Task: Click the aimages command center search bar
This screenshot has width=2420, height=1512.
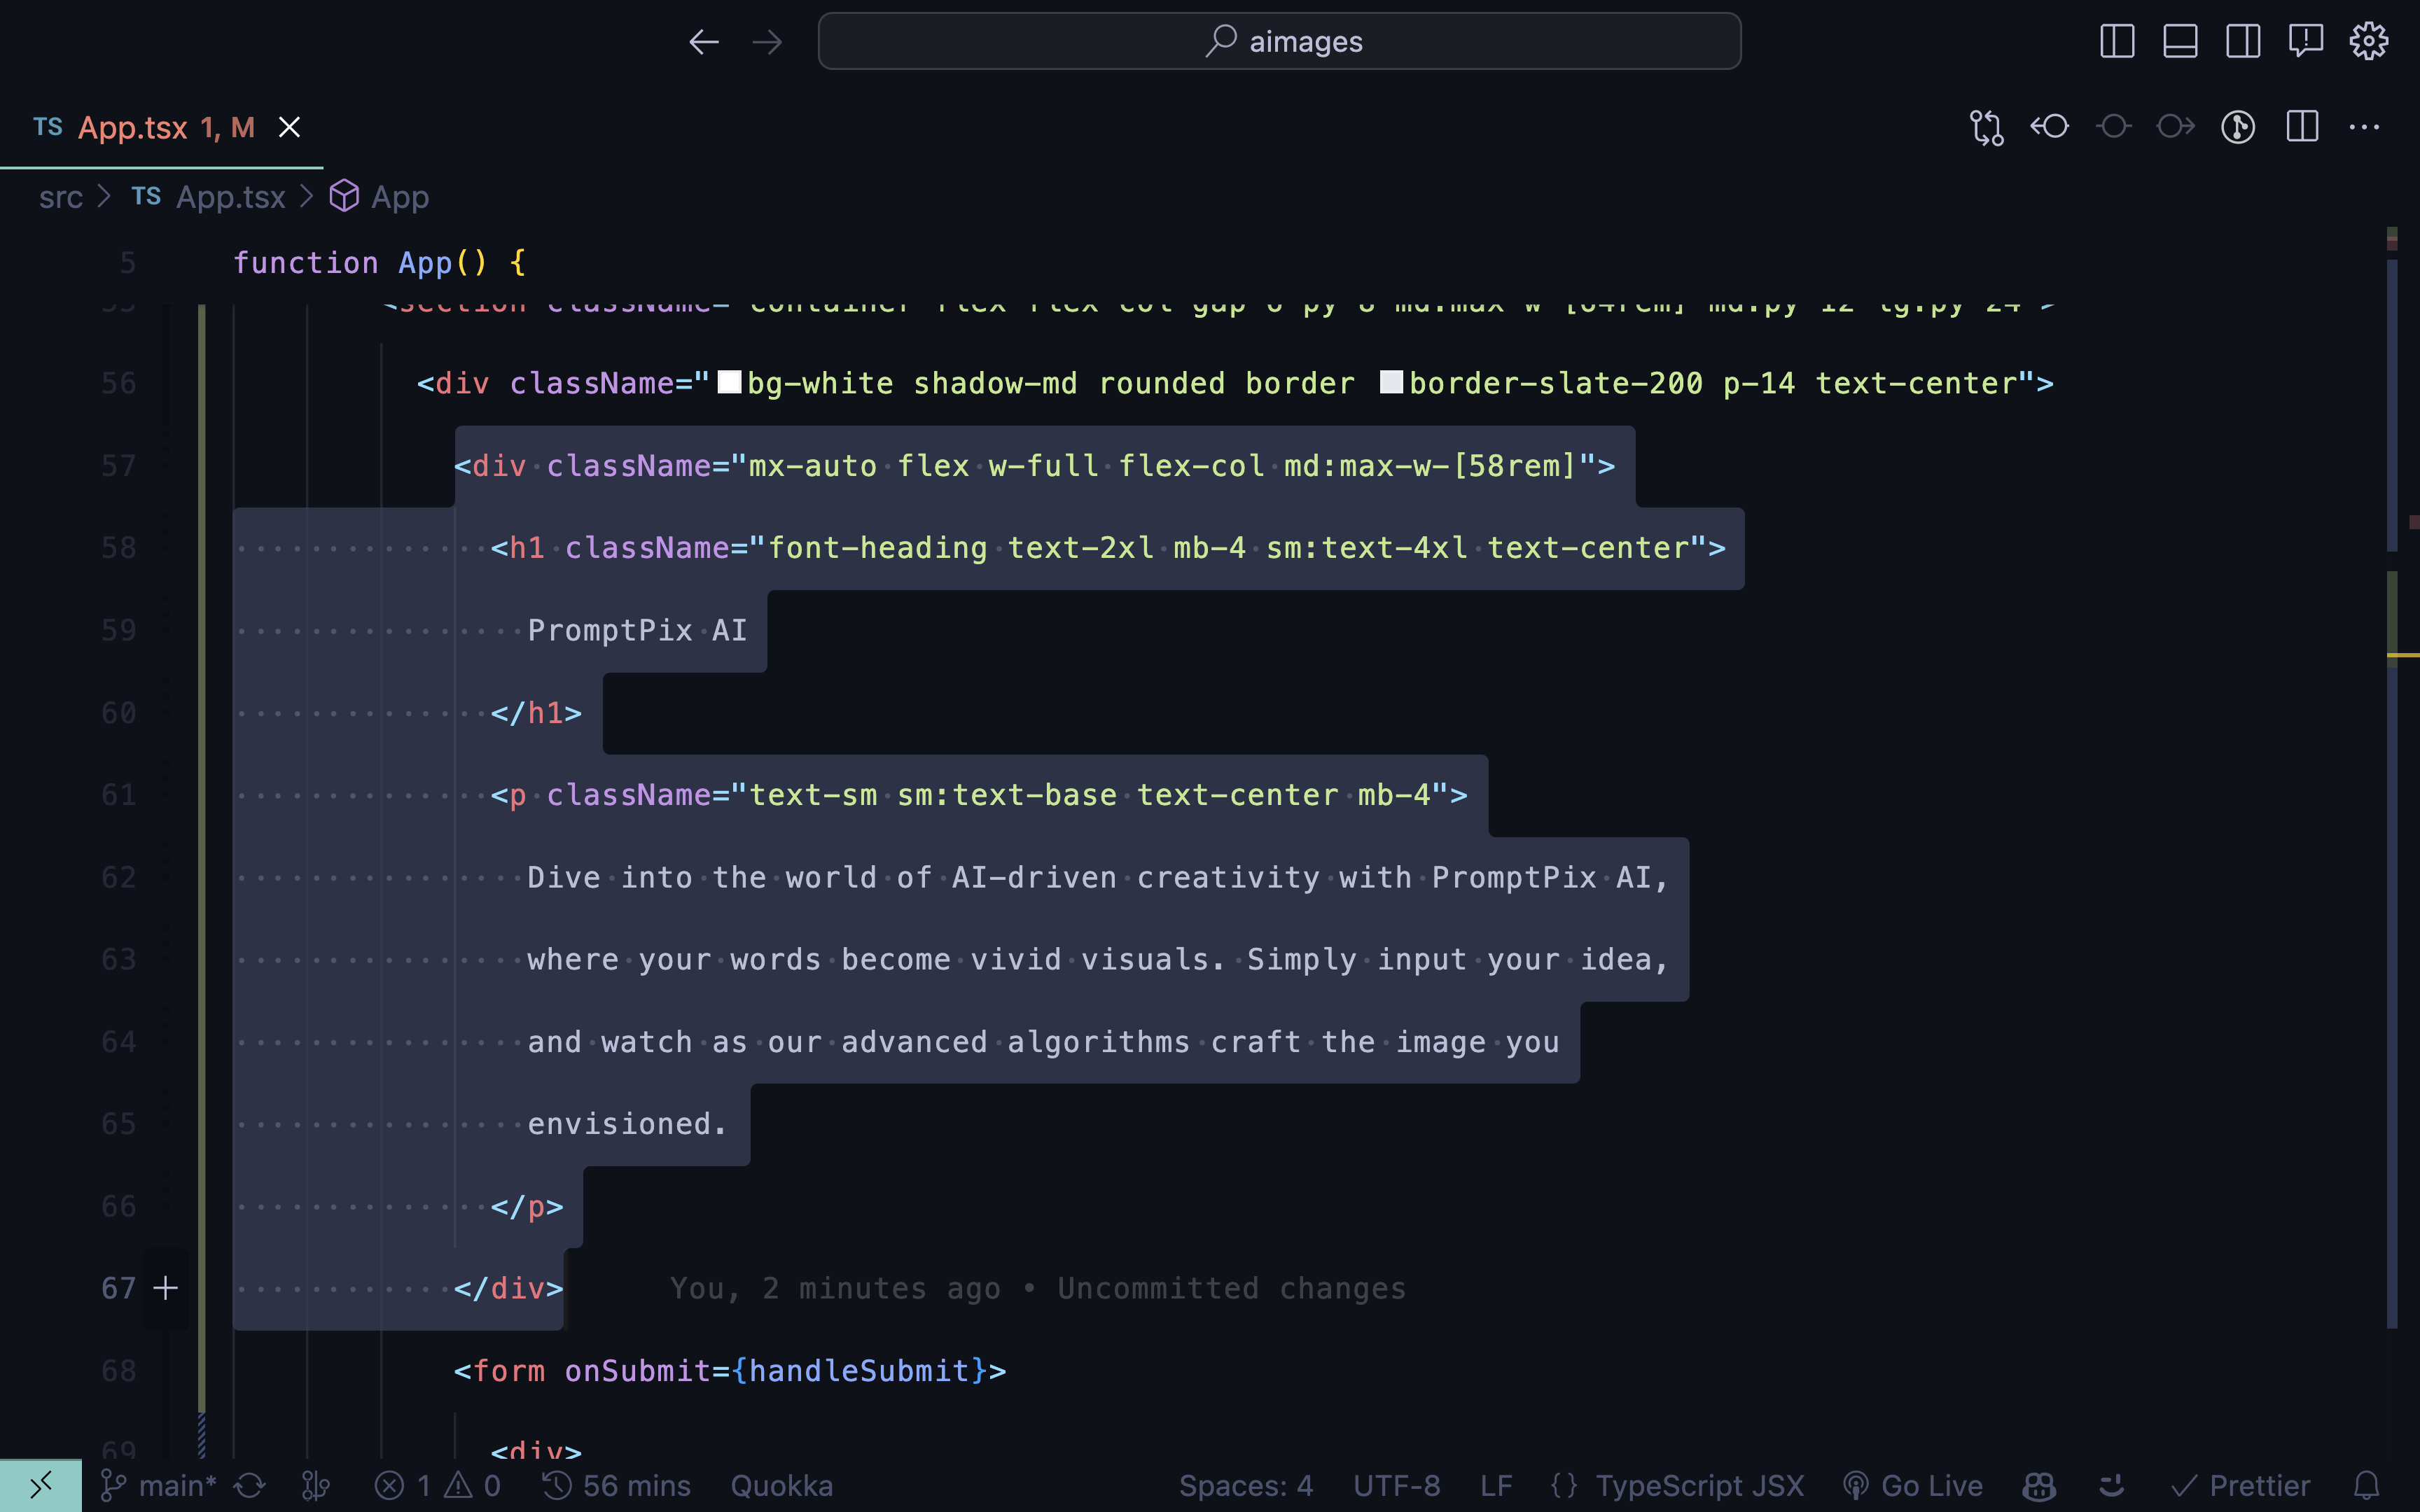Action: [1280, 41]
